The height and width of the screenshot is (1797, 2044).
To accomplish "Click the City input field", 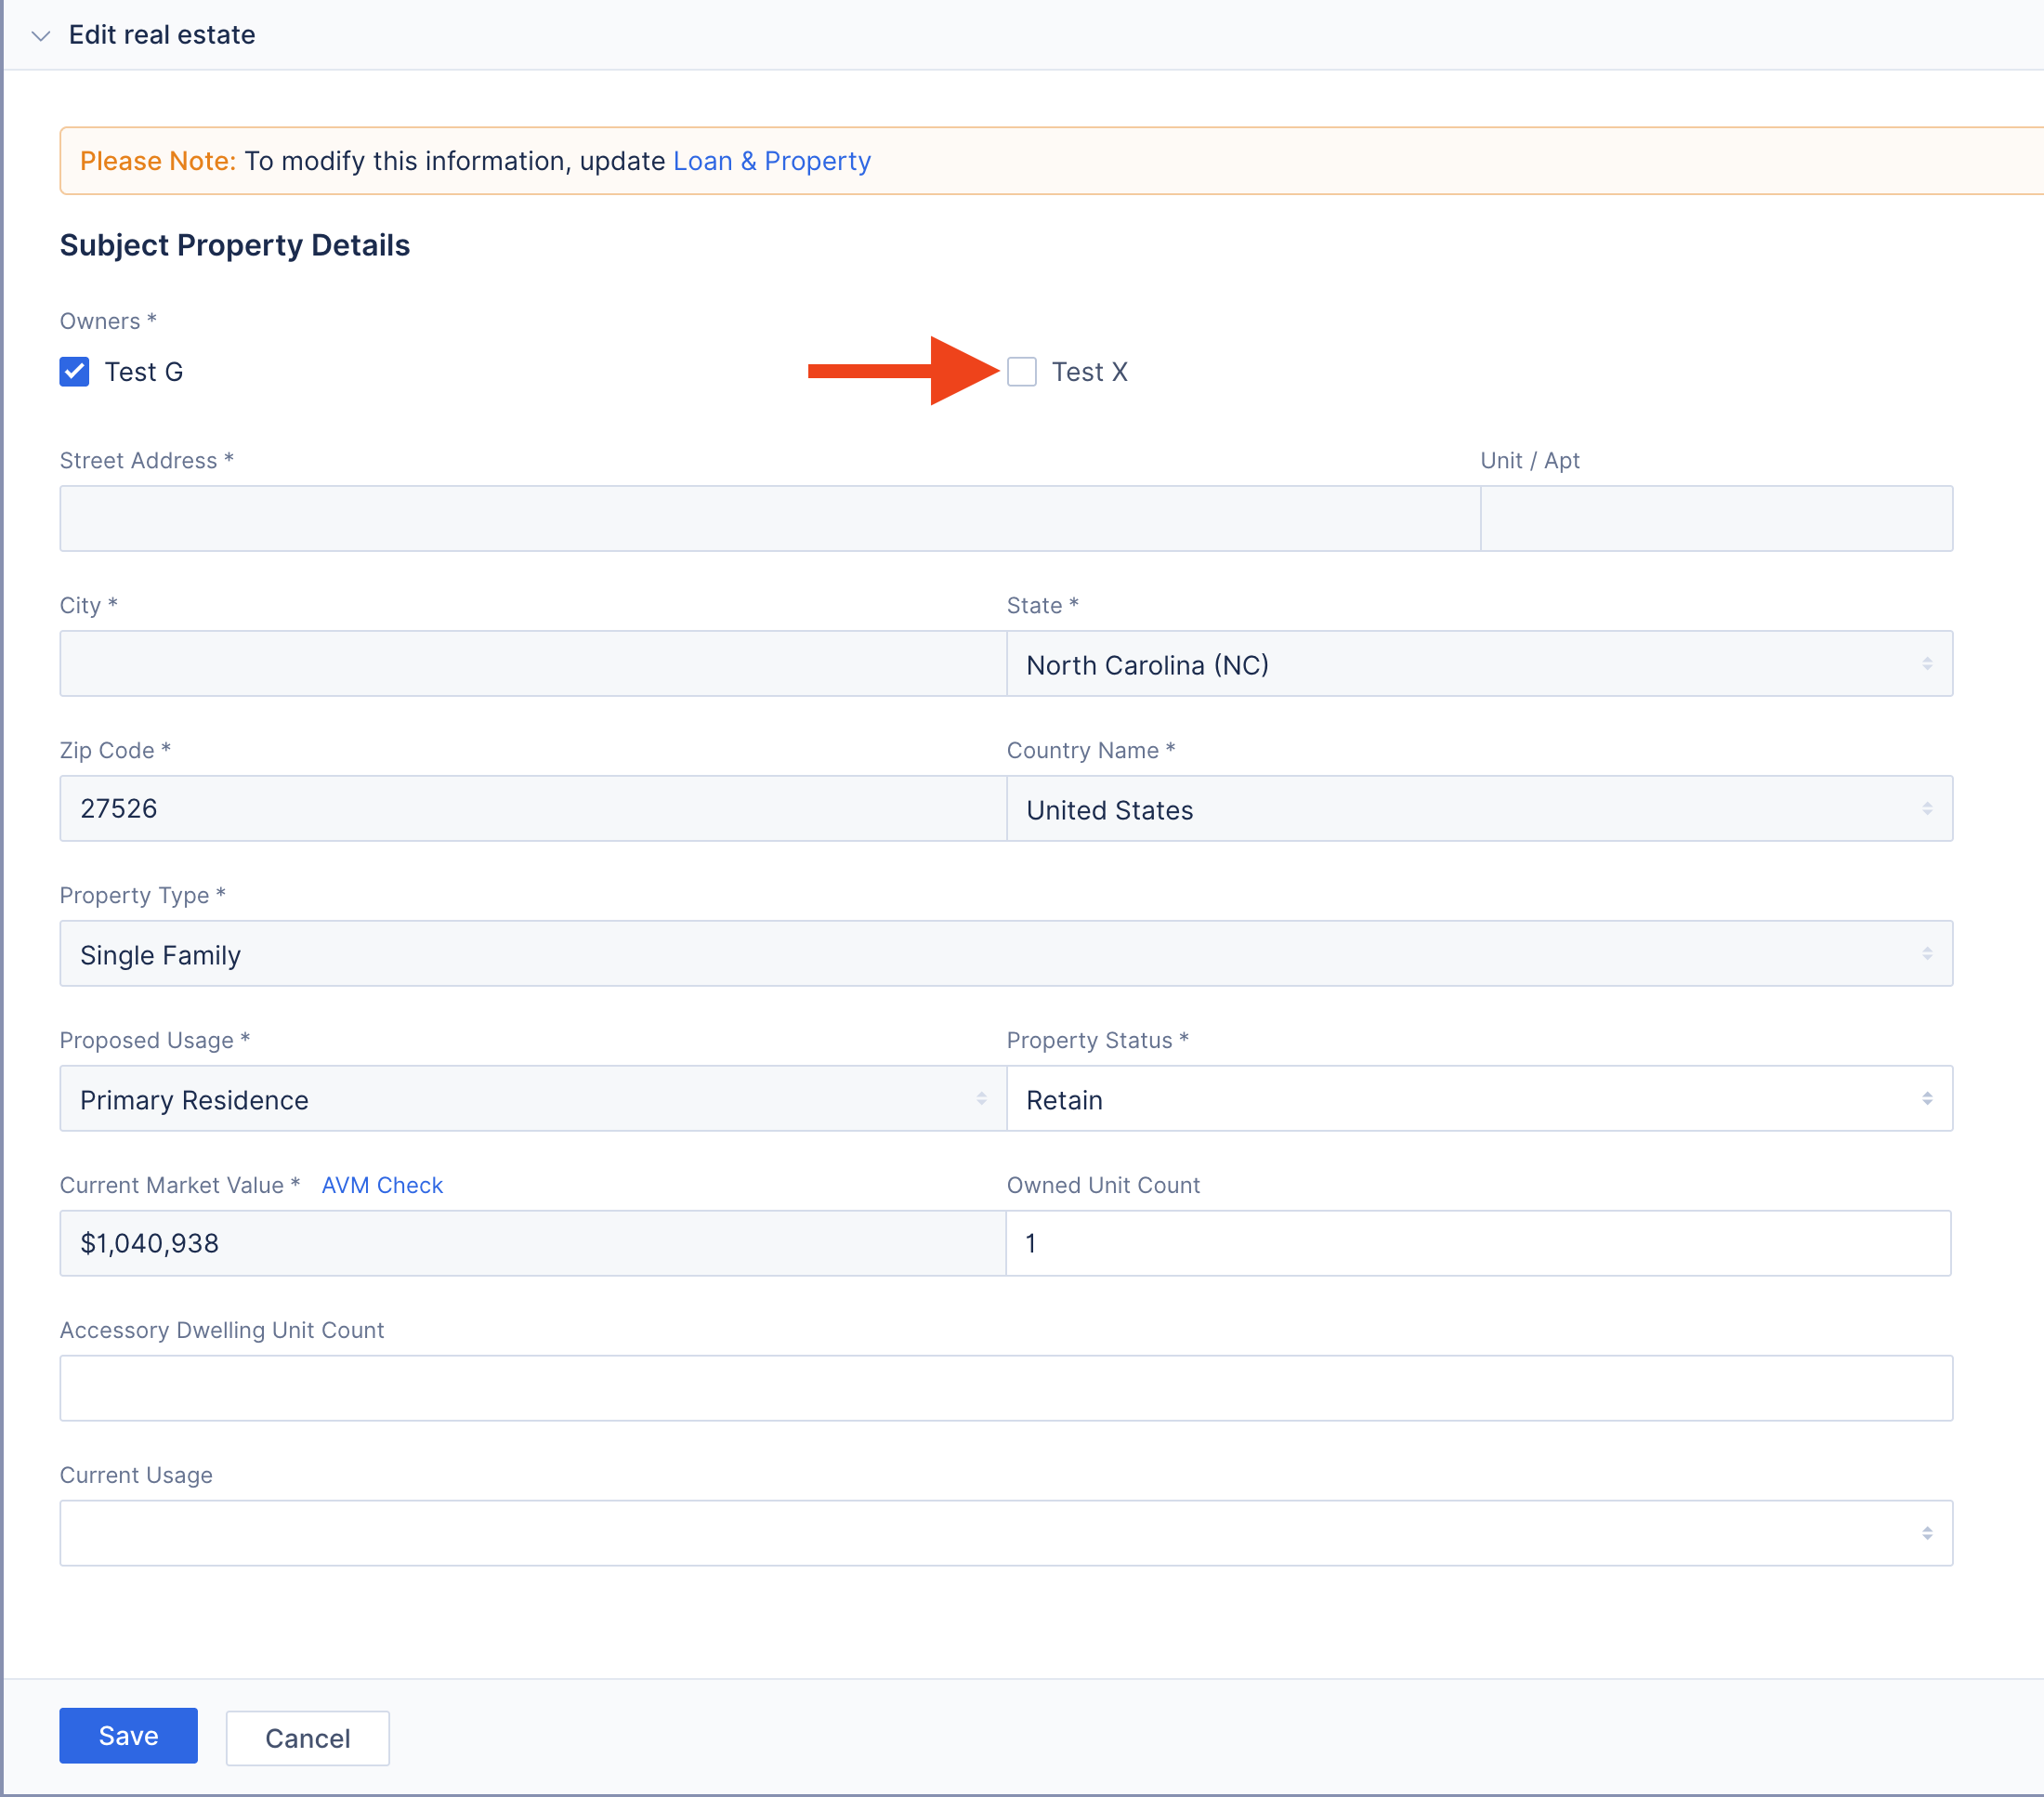I will click(530, 664).
